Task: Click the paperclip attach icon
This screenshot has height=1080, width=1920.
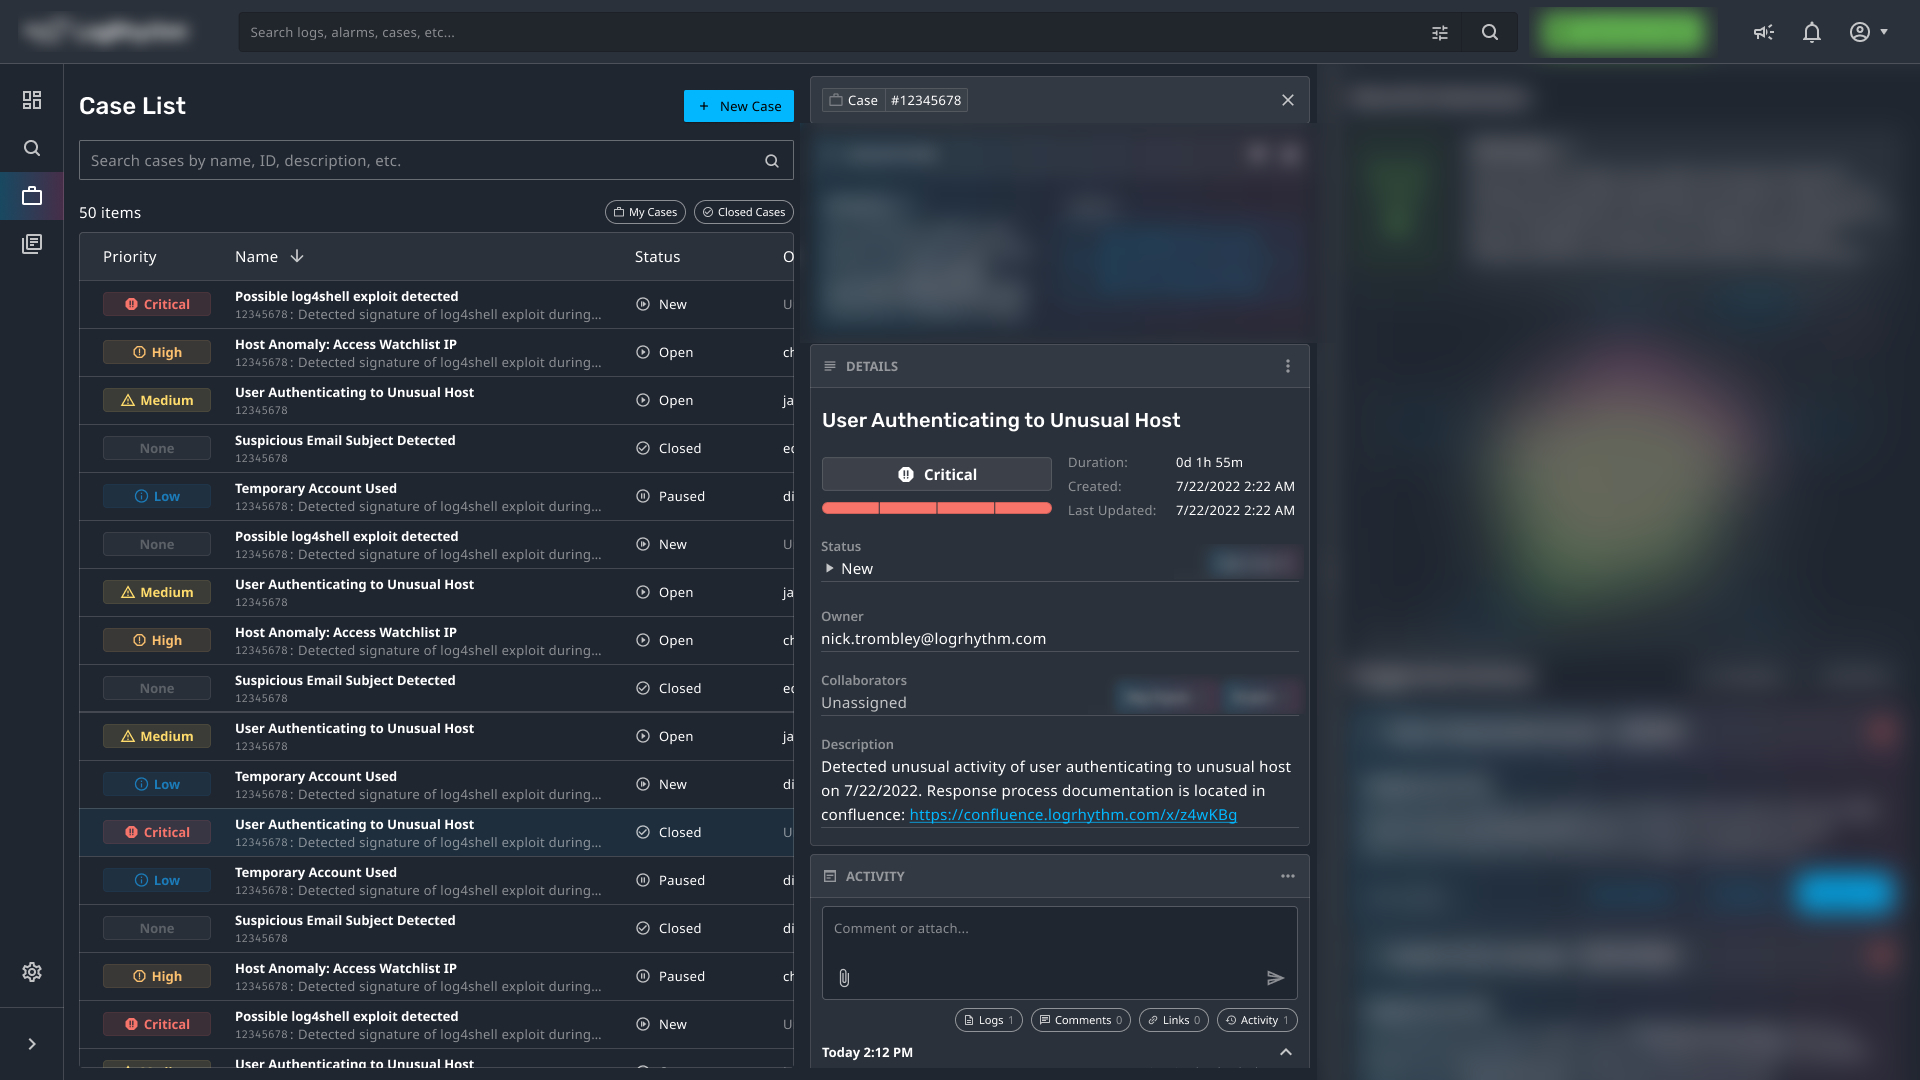Action: [x=844, y=978]
